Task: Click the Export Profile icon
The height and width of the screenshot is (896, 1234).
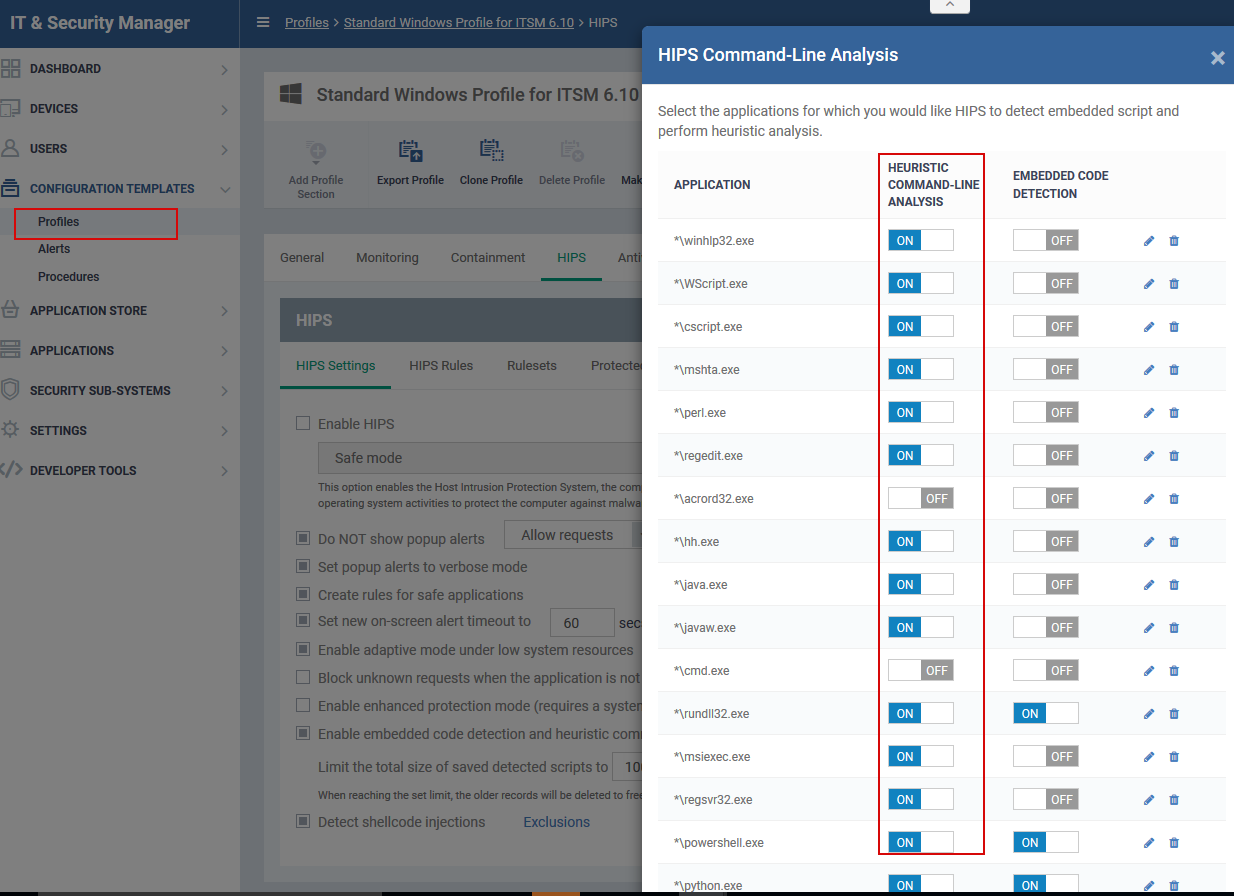Action: 410,151
